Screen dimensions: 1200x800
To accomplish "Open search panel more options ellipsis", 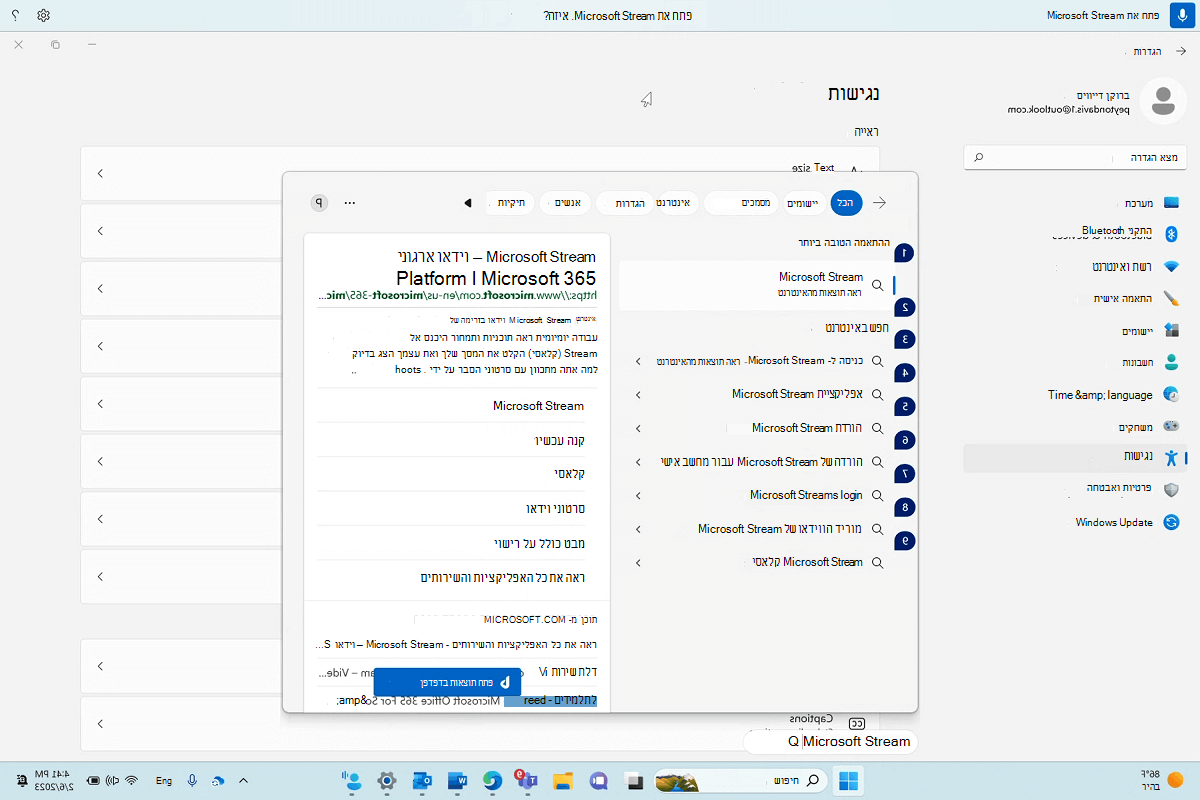I will point(350,202).
